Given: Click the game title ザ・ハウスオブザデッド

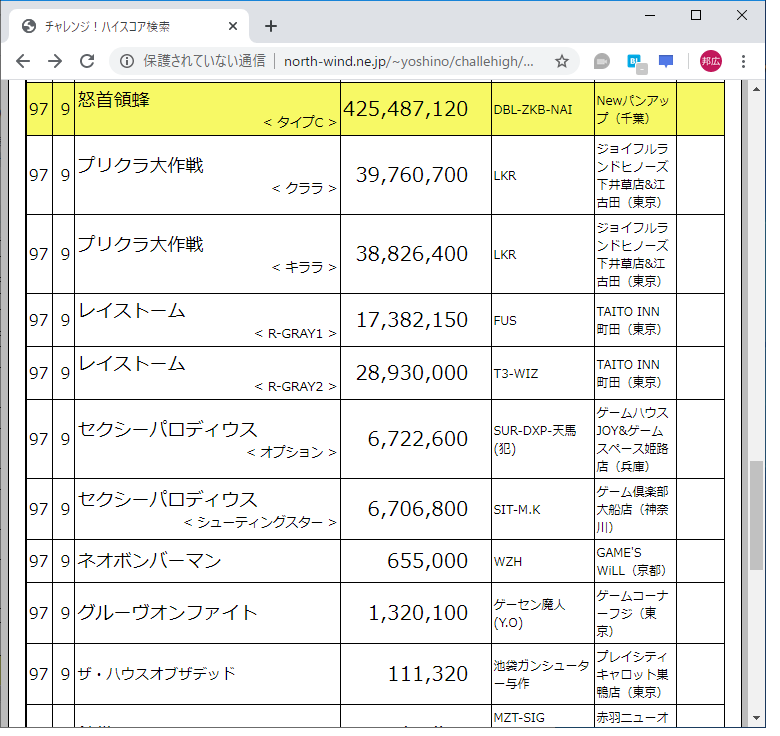Looking at the screenshot, I should tap(156, 674).
